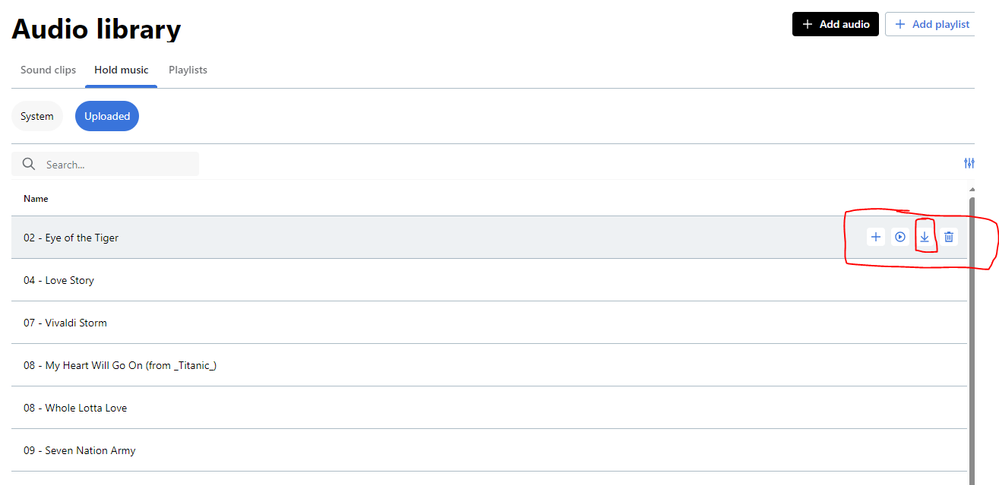Click the scrollbar up arrow
Viewport: 999px width, 485px height.
(972, 190)
